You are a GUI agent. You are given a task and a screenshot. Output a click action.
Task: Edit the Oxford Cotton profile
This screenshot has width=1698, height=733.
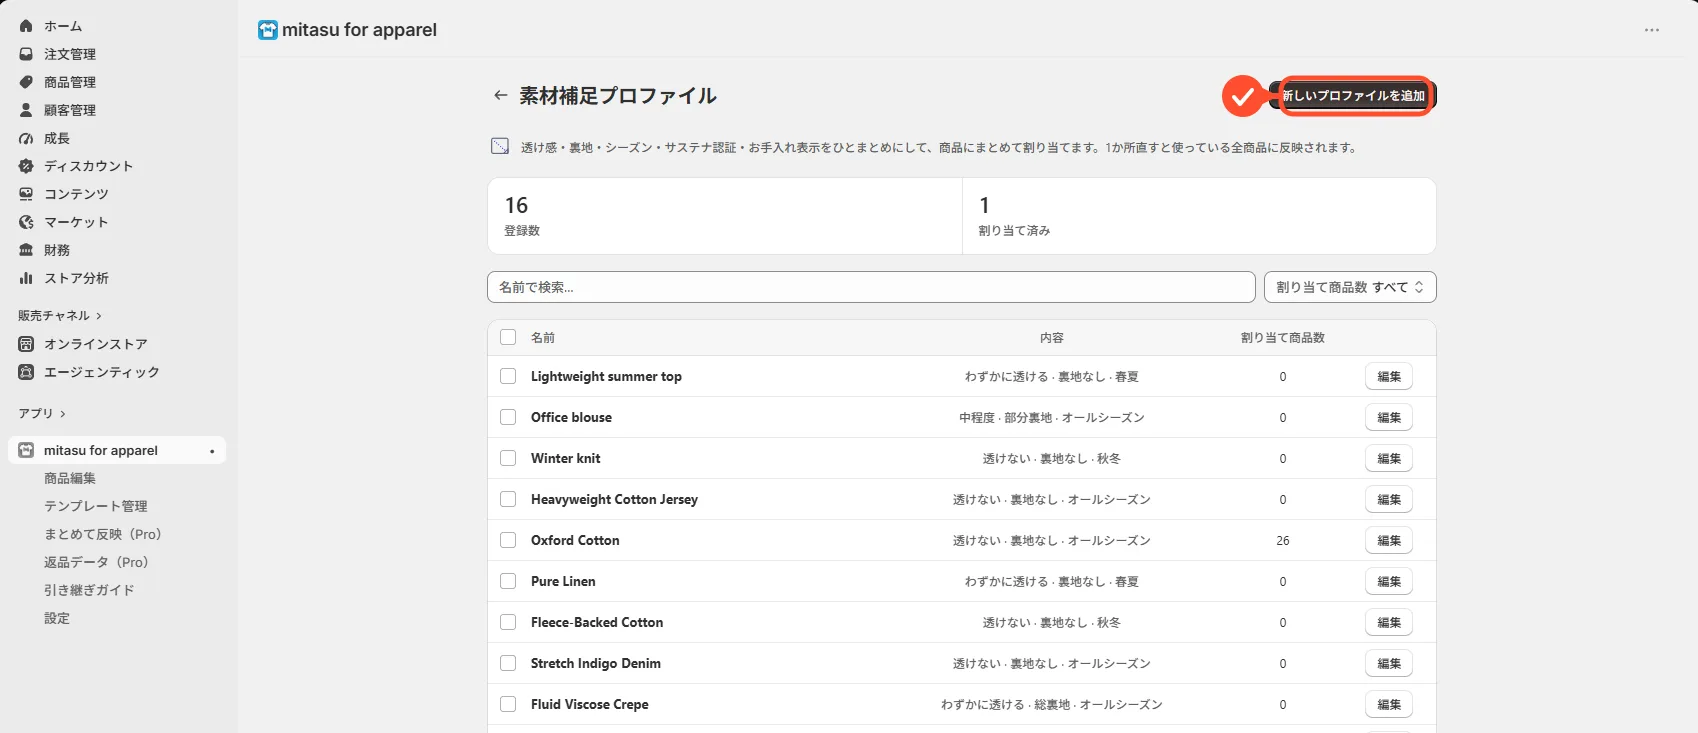click(1389, 540)
